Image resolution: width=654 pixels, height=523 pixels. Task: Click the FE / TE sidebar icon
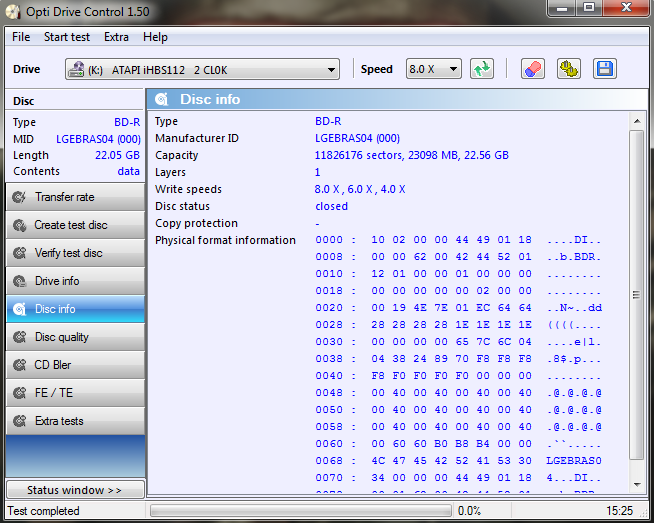(x=19, y=393)
